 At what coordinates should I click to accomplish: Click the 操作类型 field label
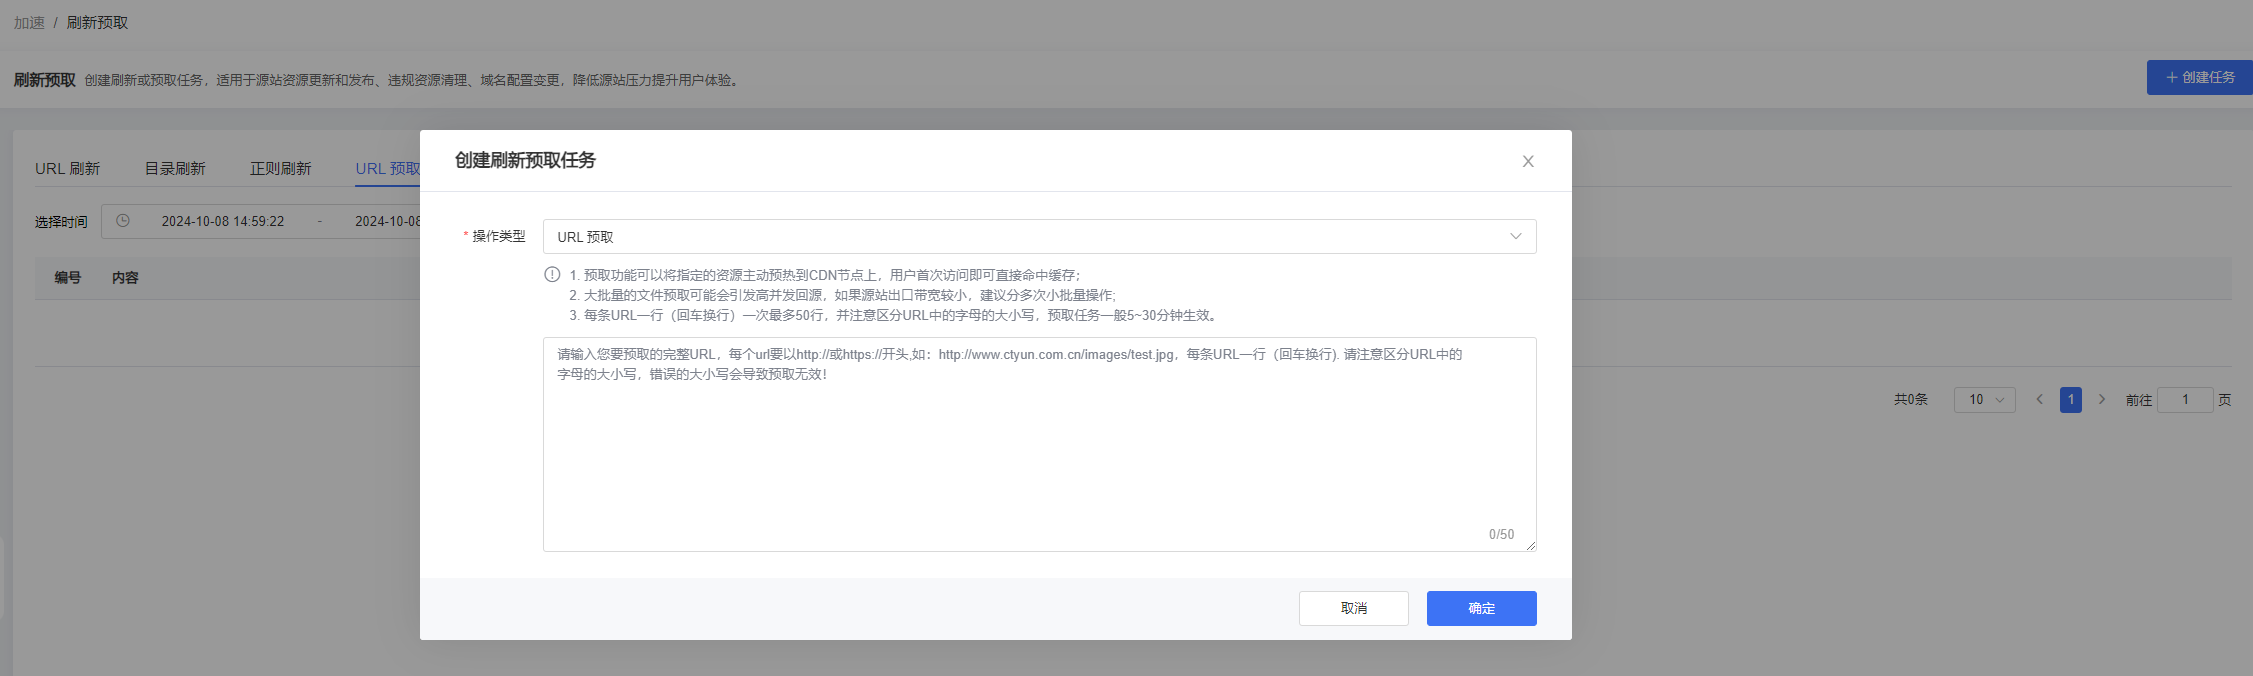498,236
